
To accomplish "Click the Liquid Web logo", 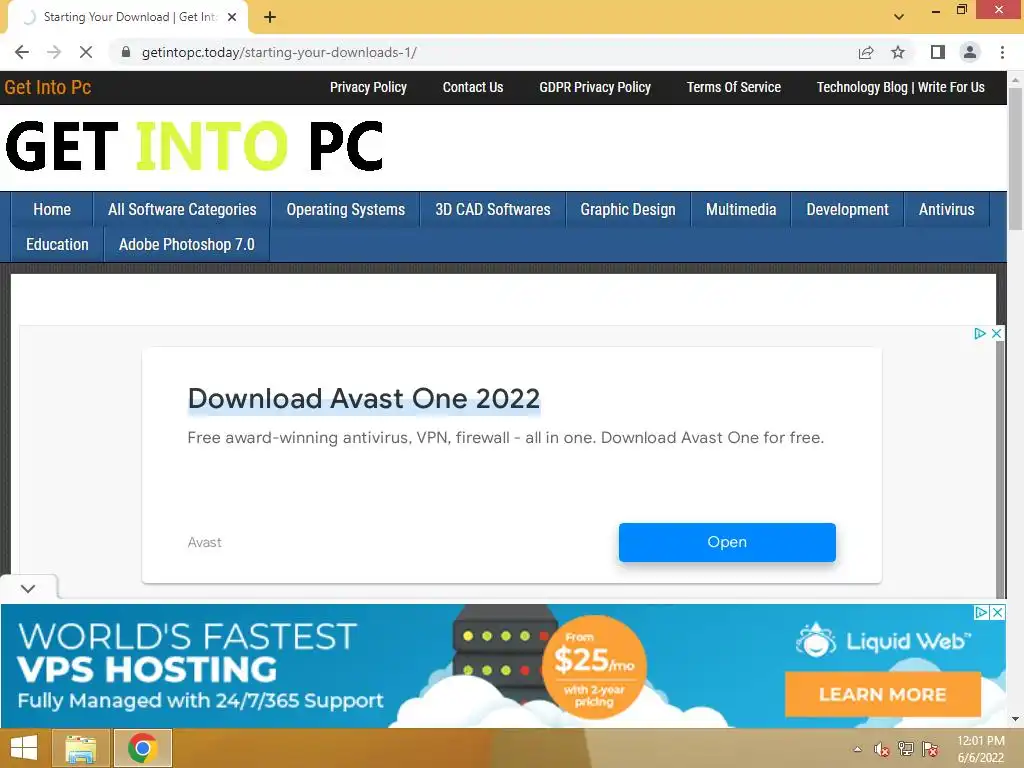I will pyautogui.click(x=883, y=641).
